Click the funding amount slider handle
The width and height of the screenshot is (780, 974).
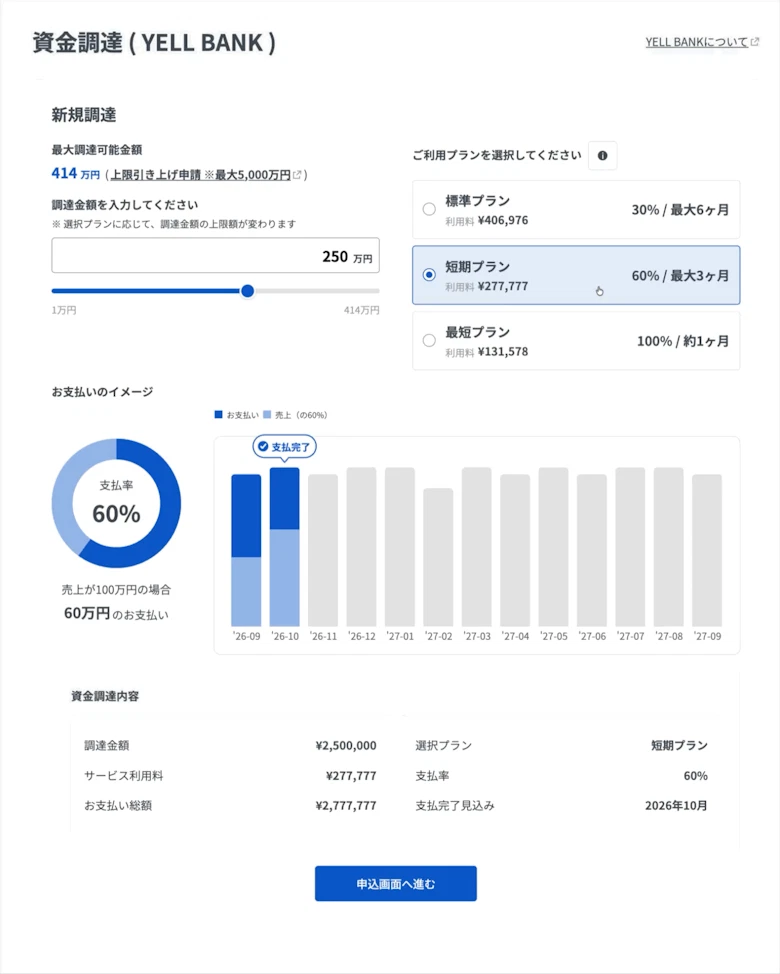[247, 291]
